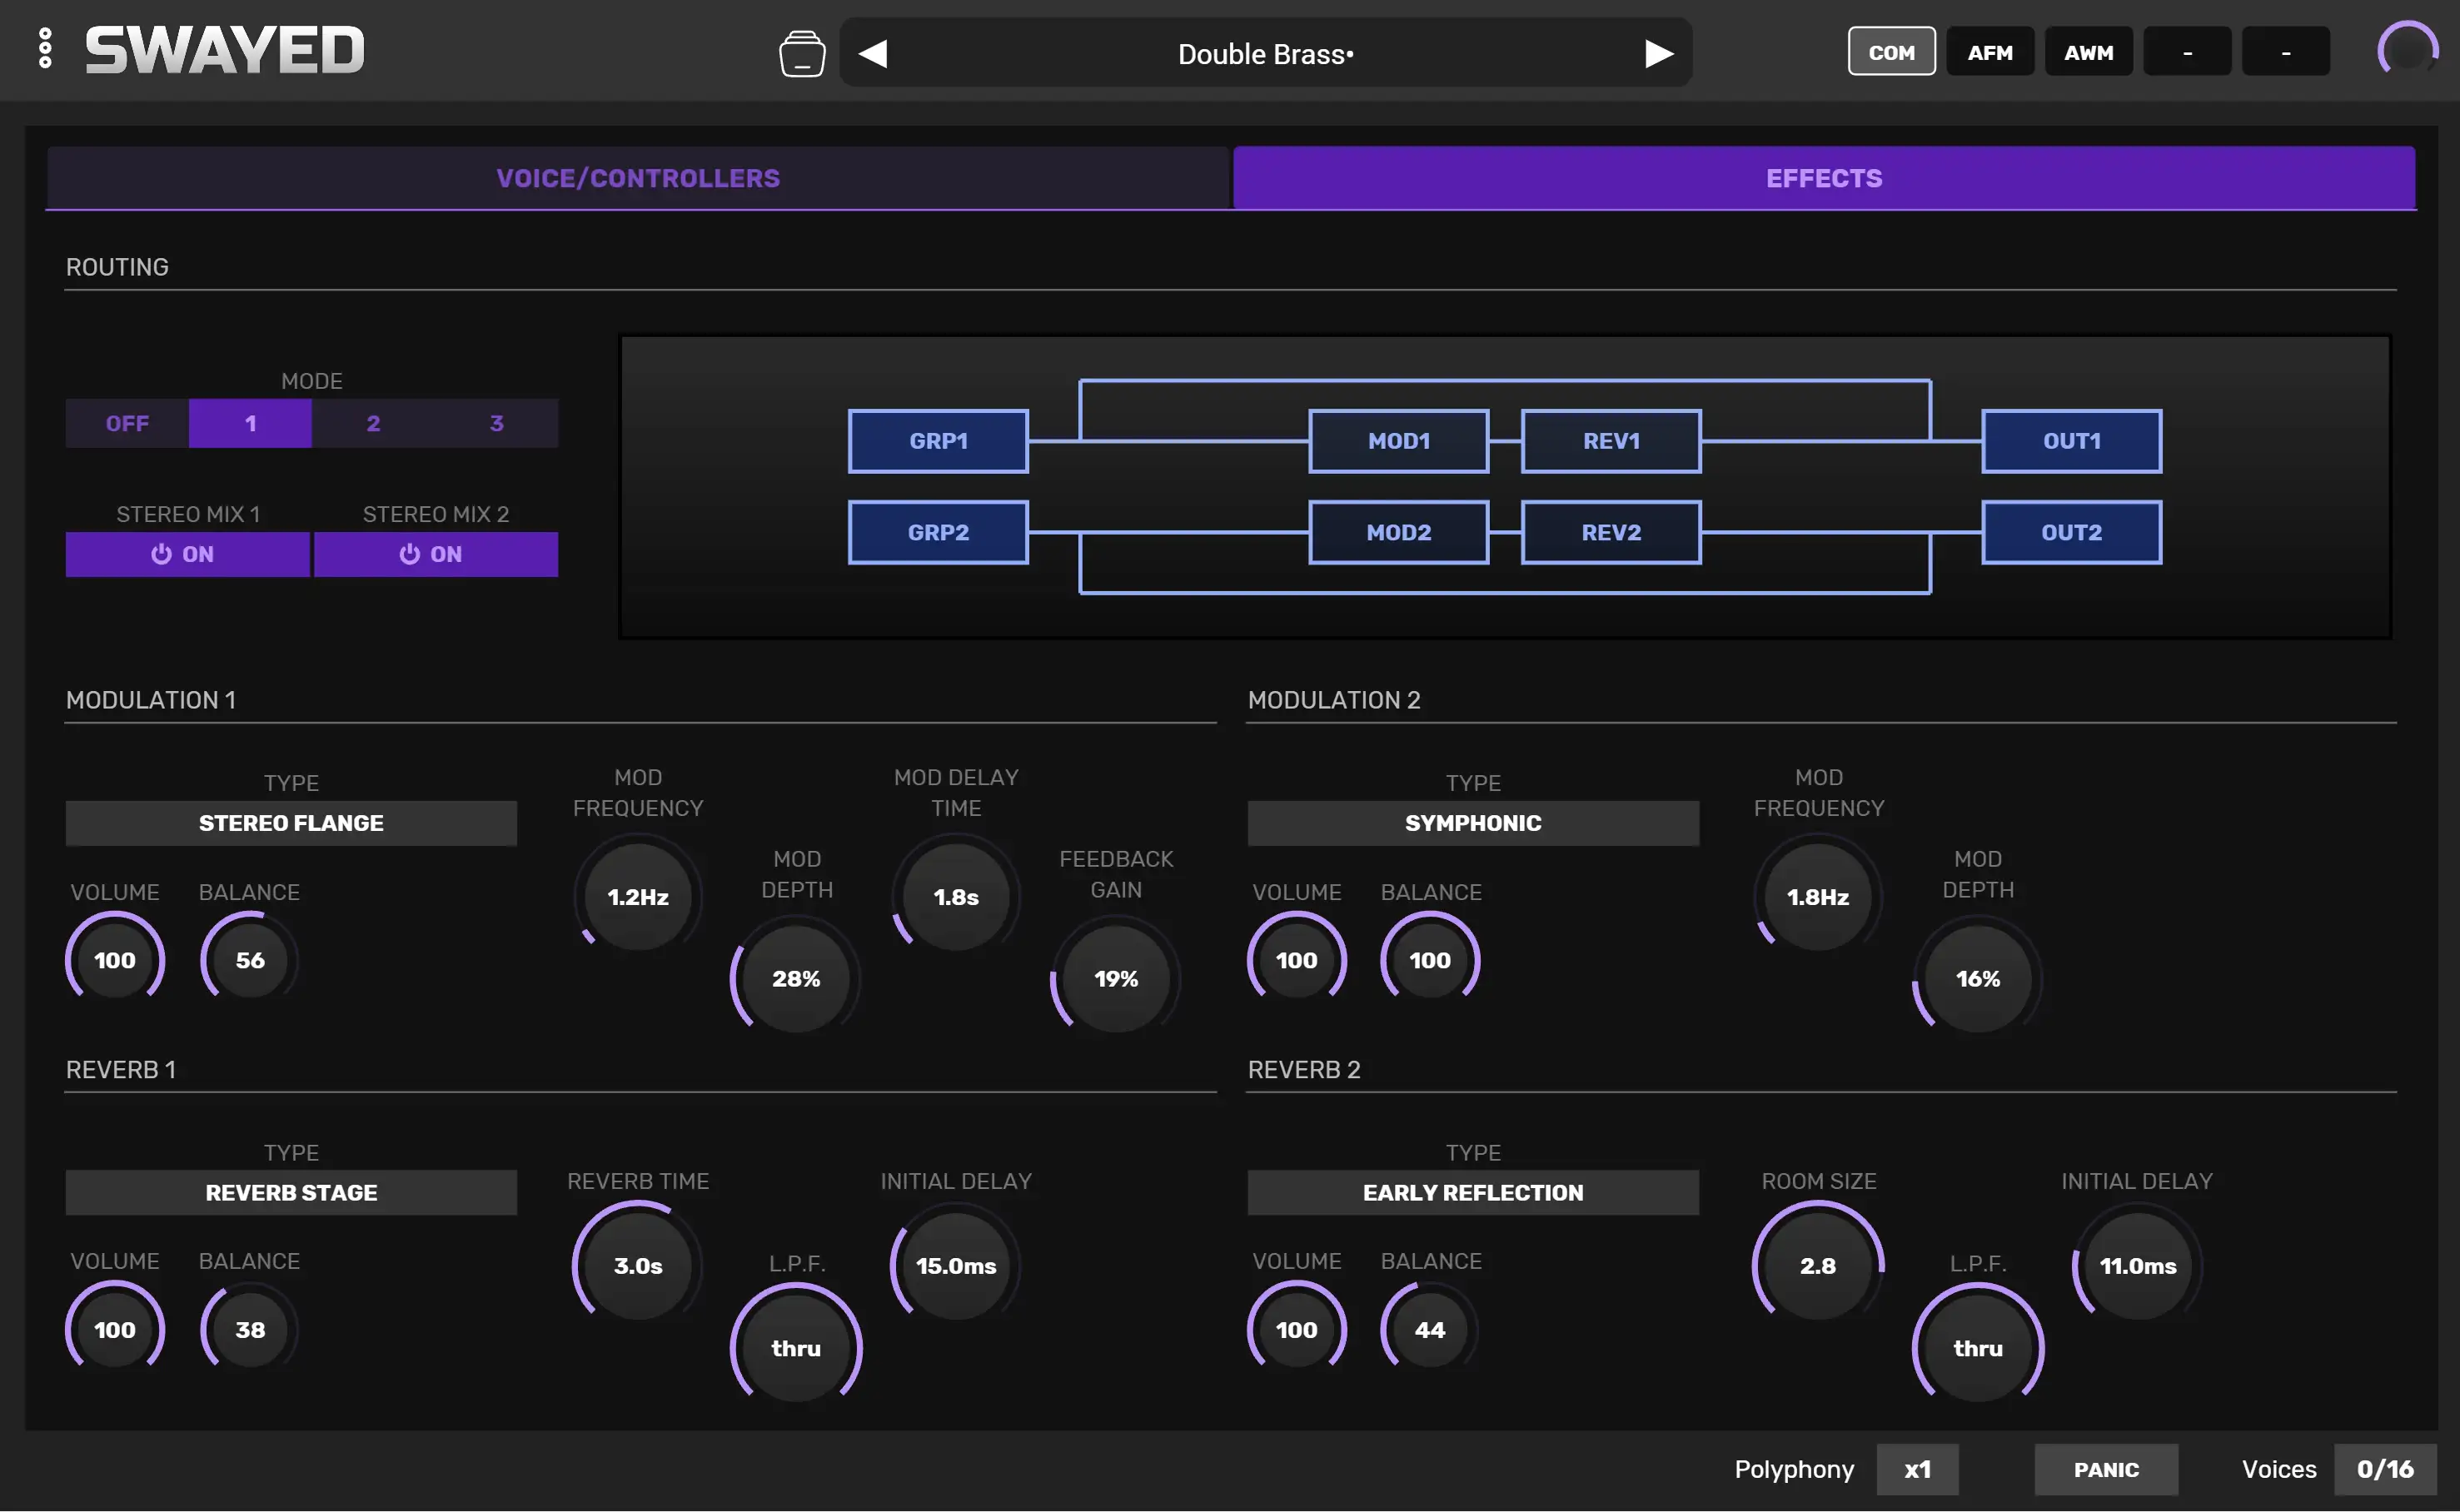The width and height of the screenshot is (2460, 1512).
Task: Open Reverb 2 type Early Reflection dropdown
Action: pos(1472,1192)
